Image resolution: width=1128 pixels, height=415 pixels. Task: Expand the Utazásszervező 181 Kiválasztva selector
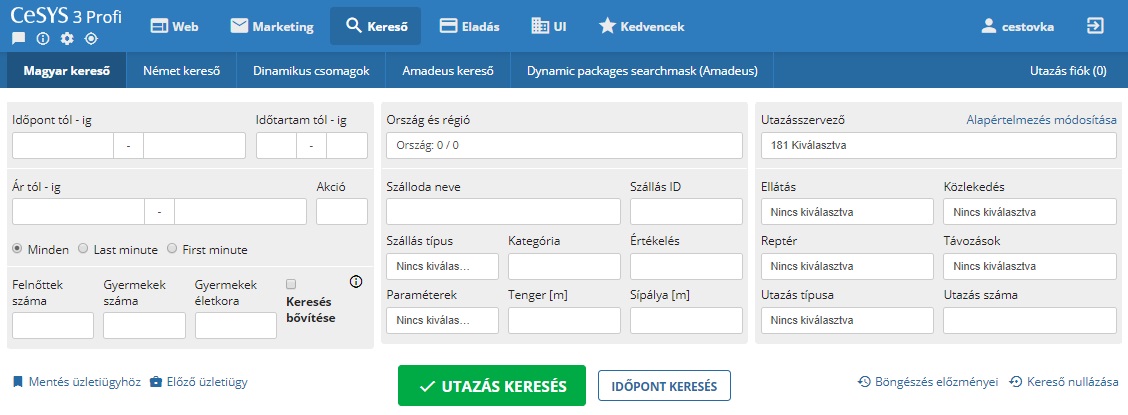tap(939, 145)
